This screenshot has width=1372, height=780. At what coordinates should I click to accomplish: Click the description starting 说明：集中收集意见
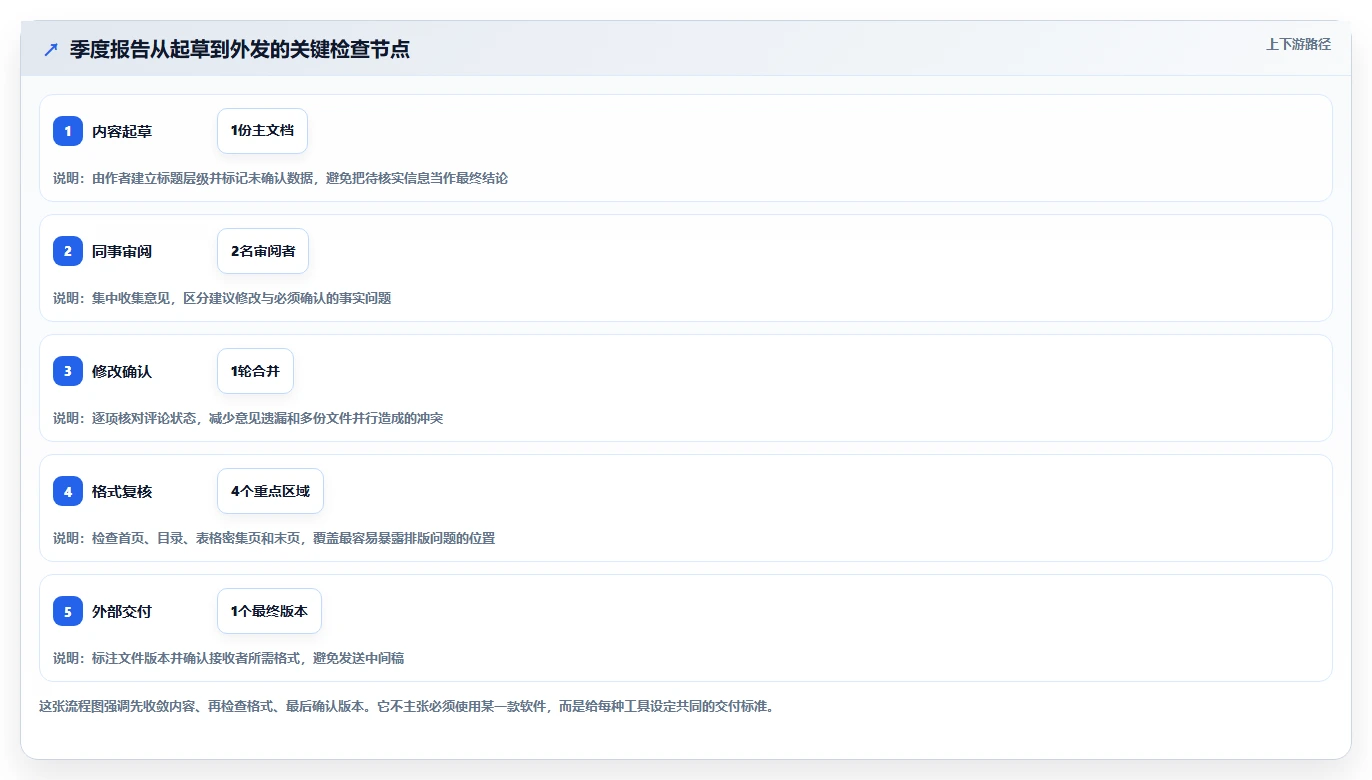pyautogui.click(x=222, y=298)
